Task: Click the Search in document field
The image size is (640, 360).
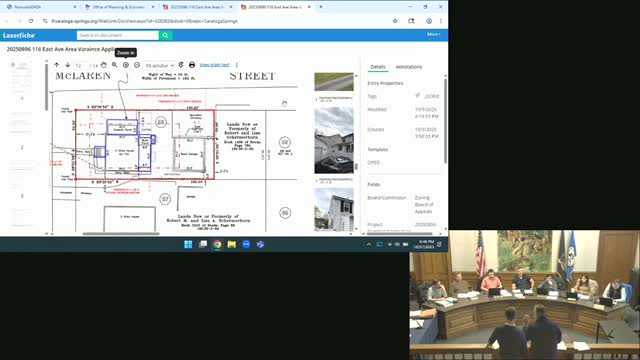Action: tap(118, 36)
